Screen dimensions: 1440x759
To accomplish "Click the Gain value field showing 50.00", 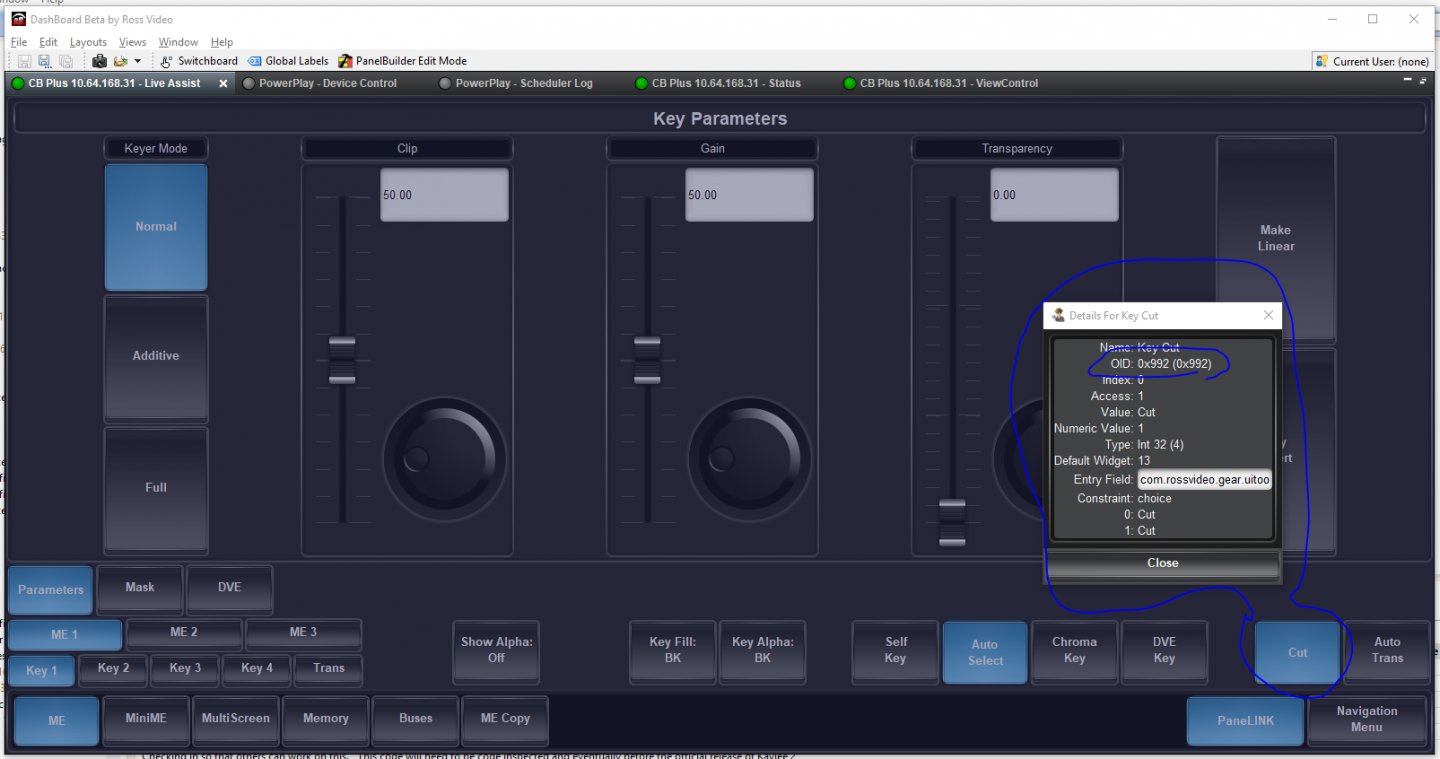I will pyautogui.click(x=749, y=195).
